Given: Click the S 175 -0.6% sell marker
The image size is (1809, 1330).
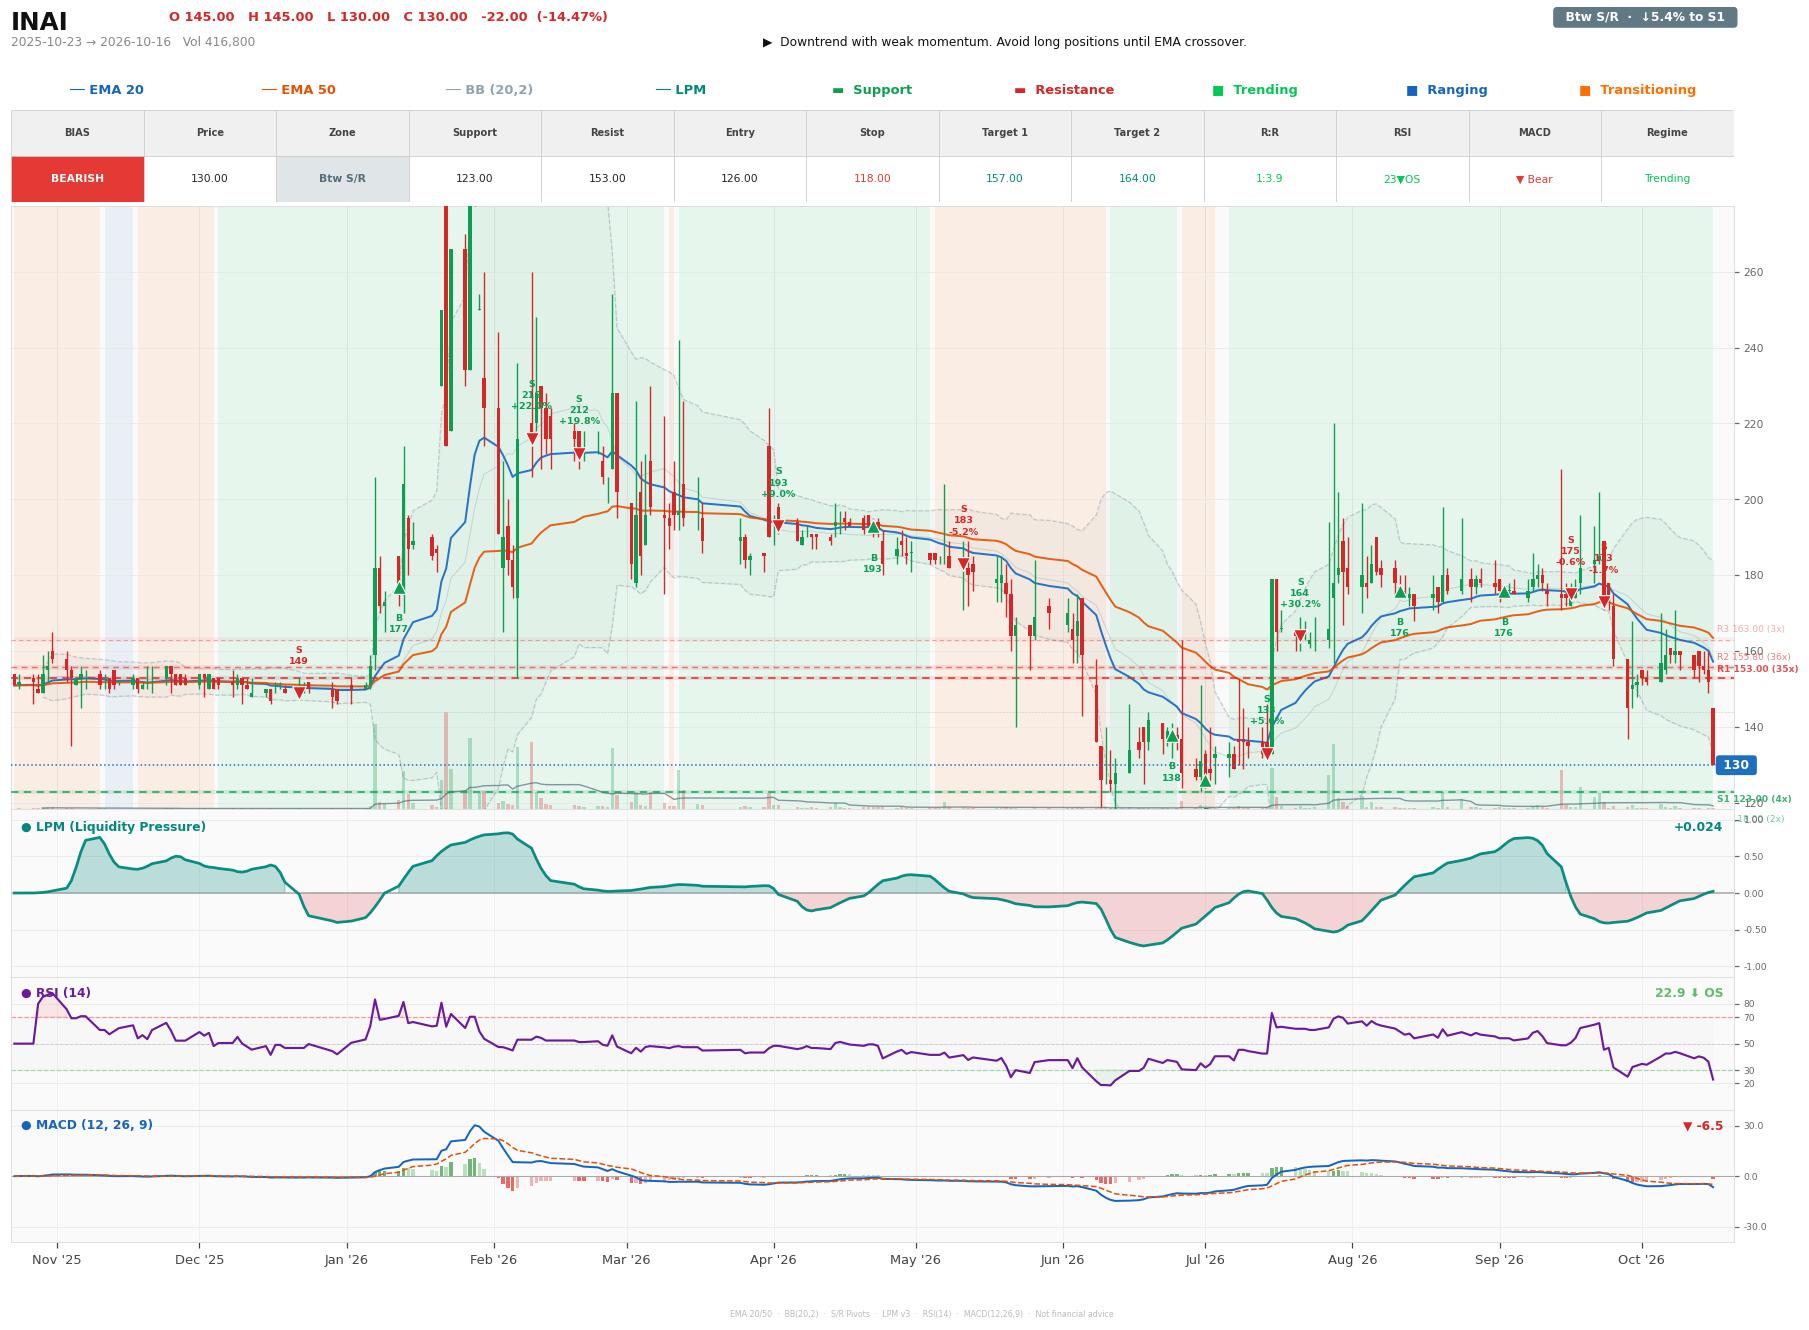Looking at the screenshot, I should [1571, 594].
